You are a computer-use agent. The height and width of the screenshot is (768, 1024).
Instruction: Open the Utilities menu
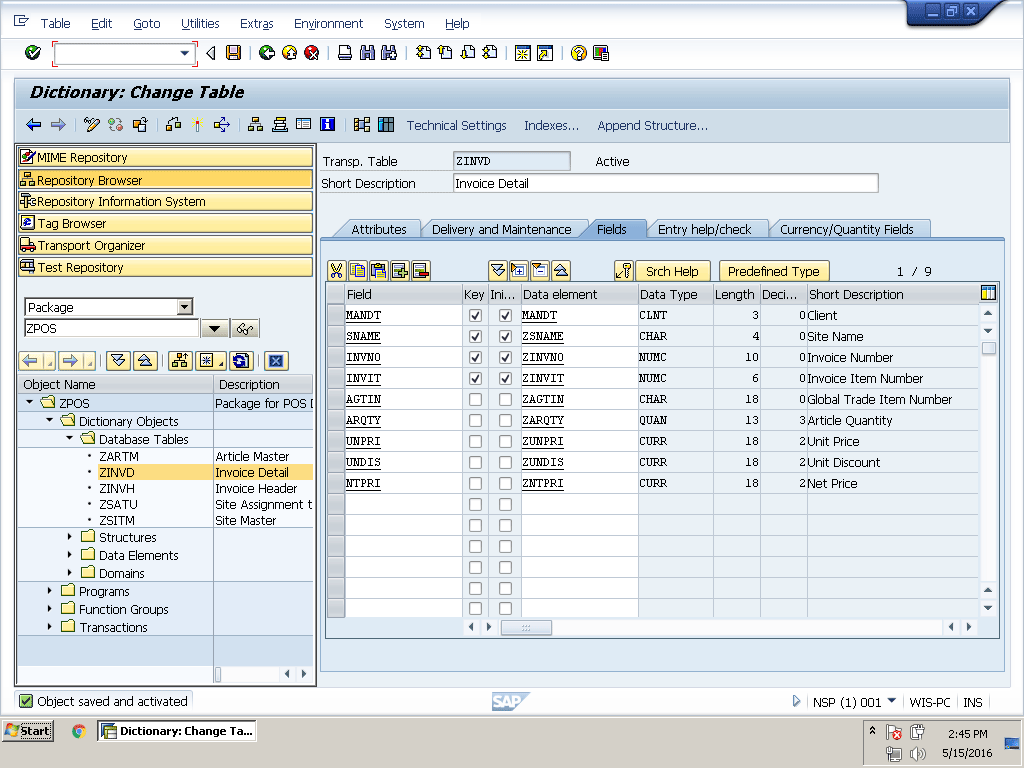[200, 23]
